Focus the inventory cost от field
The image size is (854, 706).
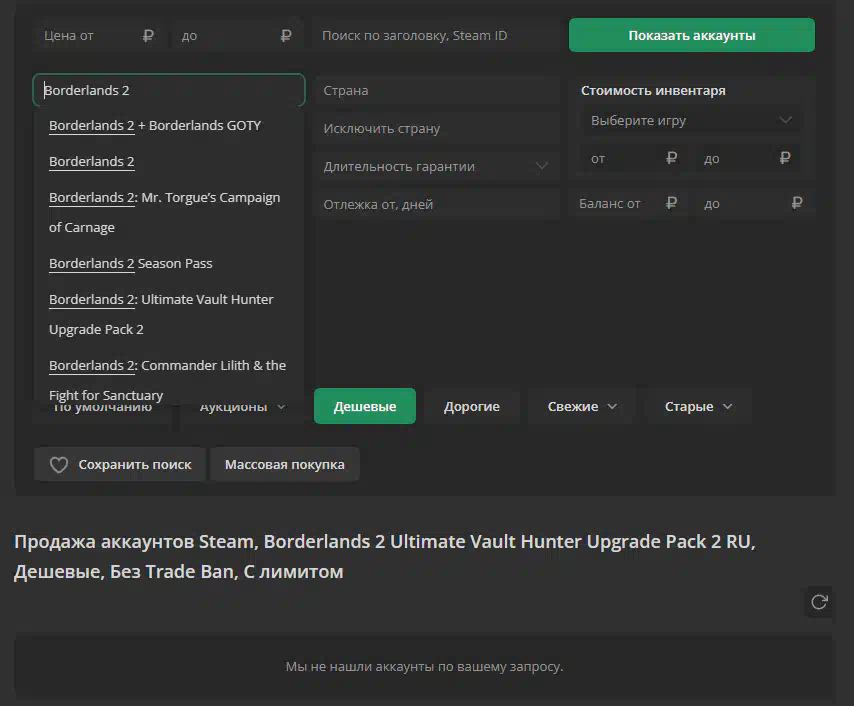pos(632,159)
